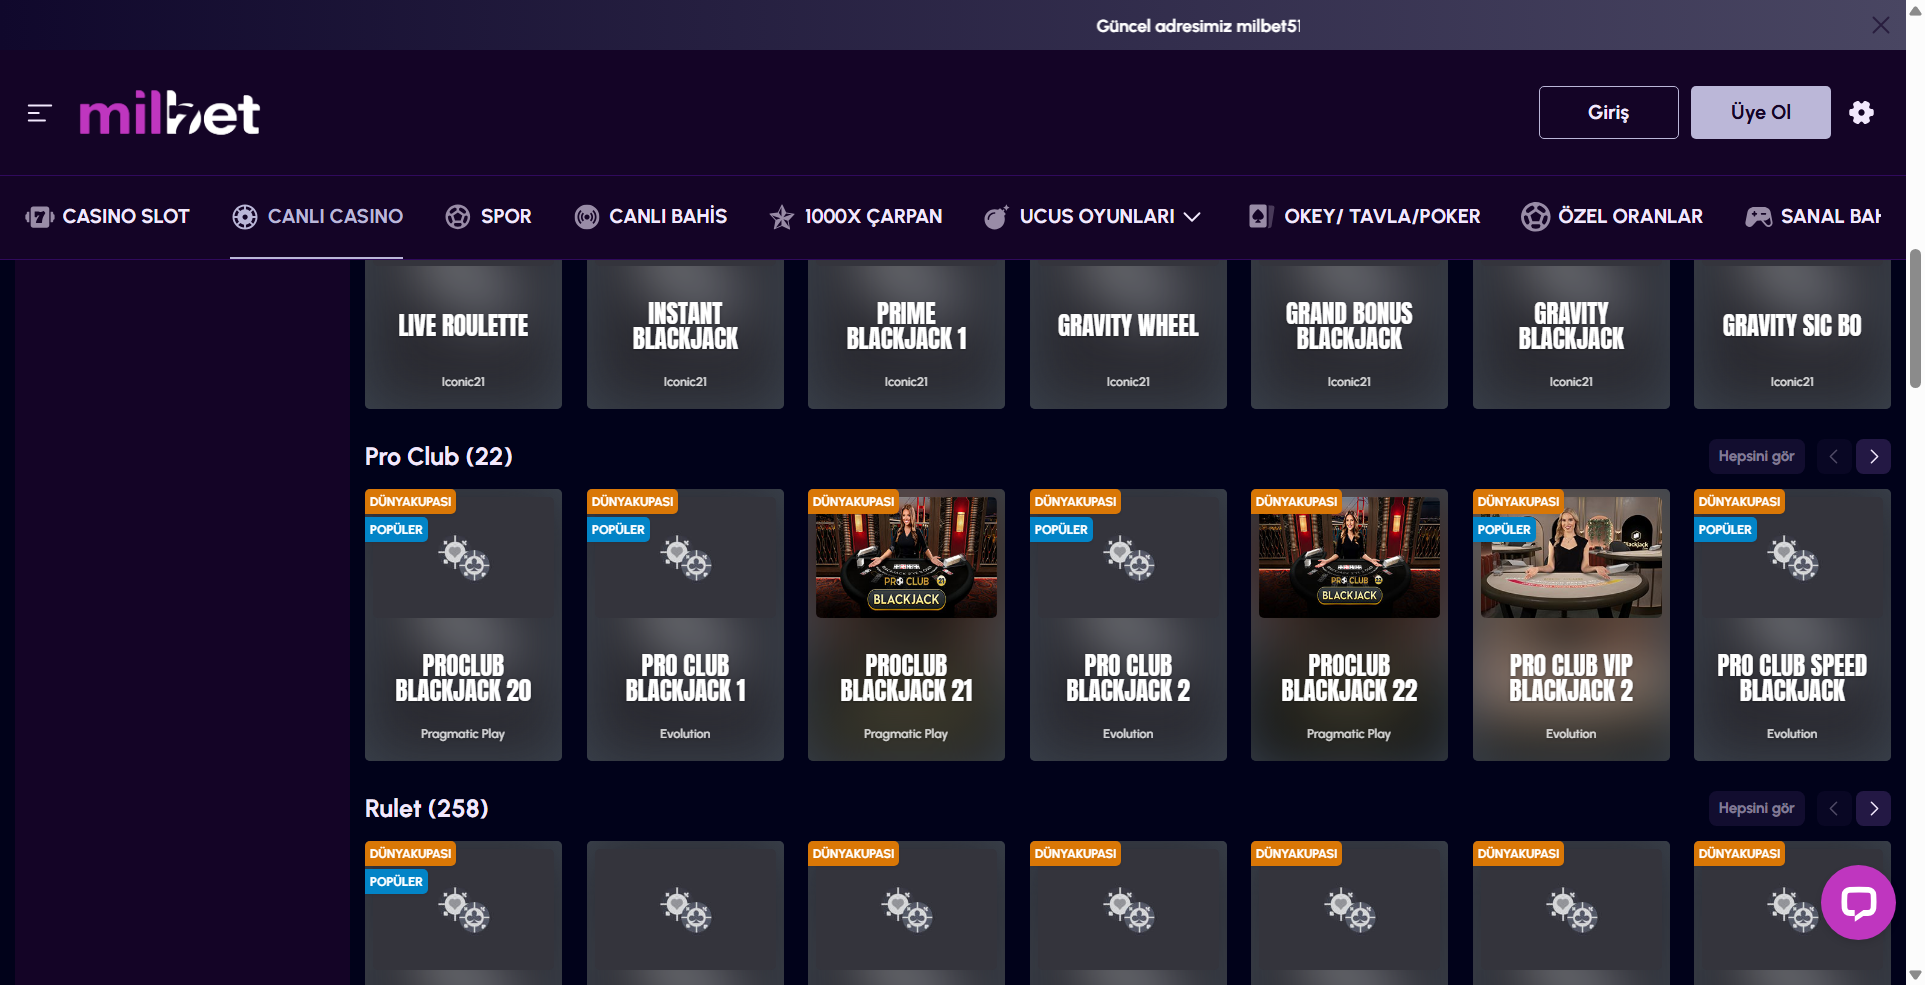Click Hepsini gör for Rulet

(x=1756, y=808)
